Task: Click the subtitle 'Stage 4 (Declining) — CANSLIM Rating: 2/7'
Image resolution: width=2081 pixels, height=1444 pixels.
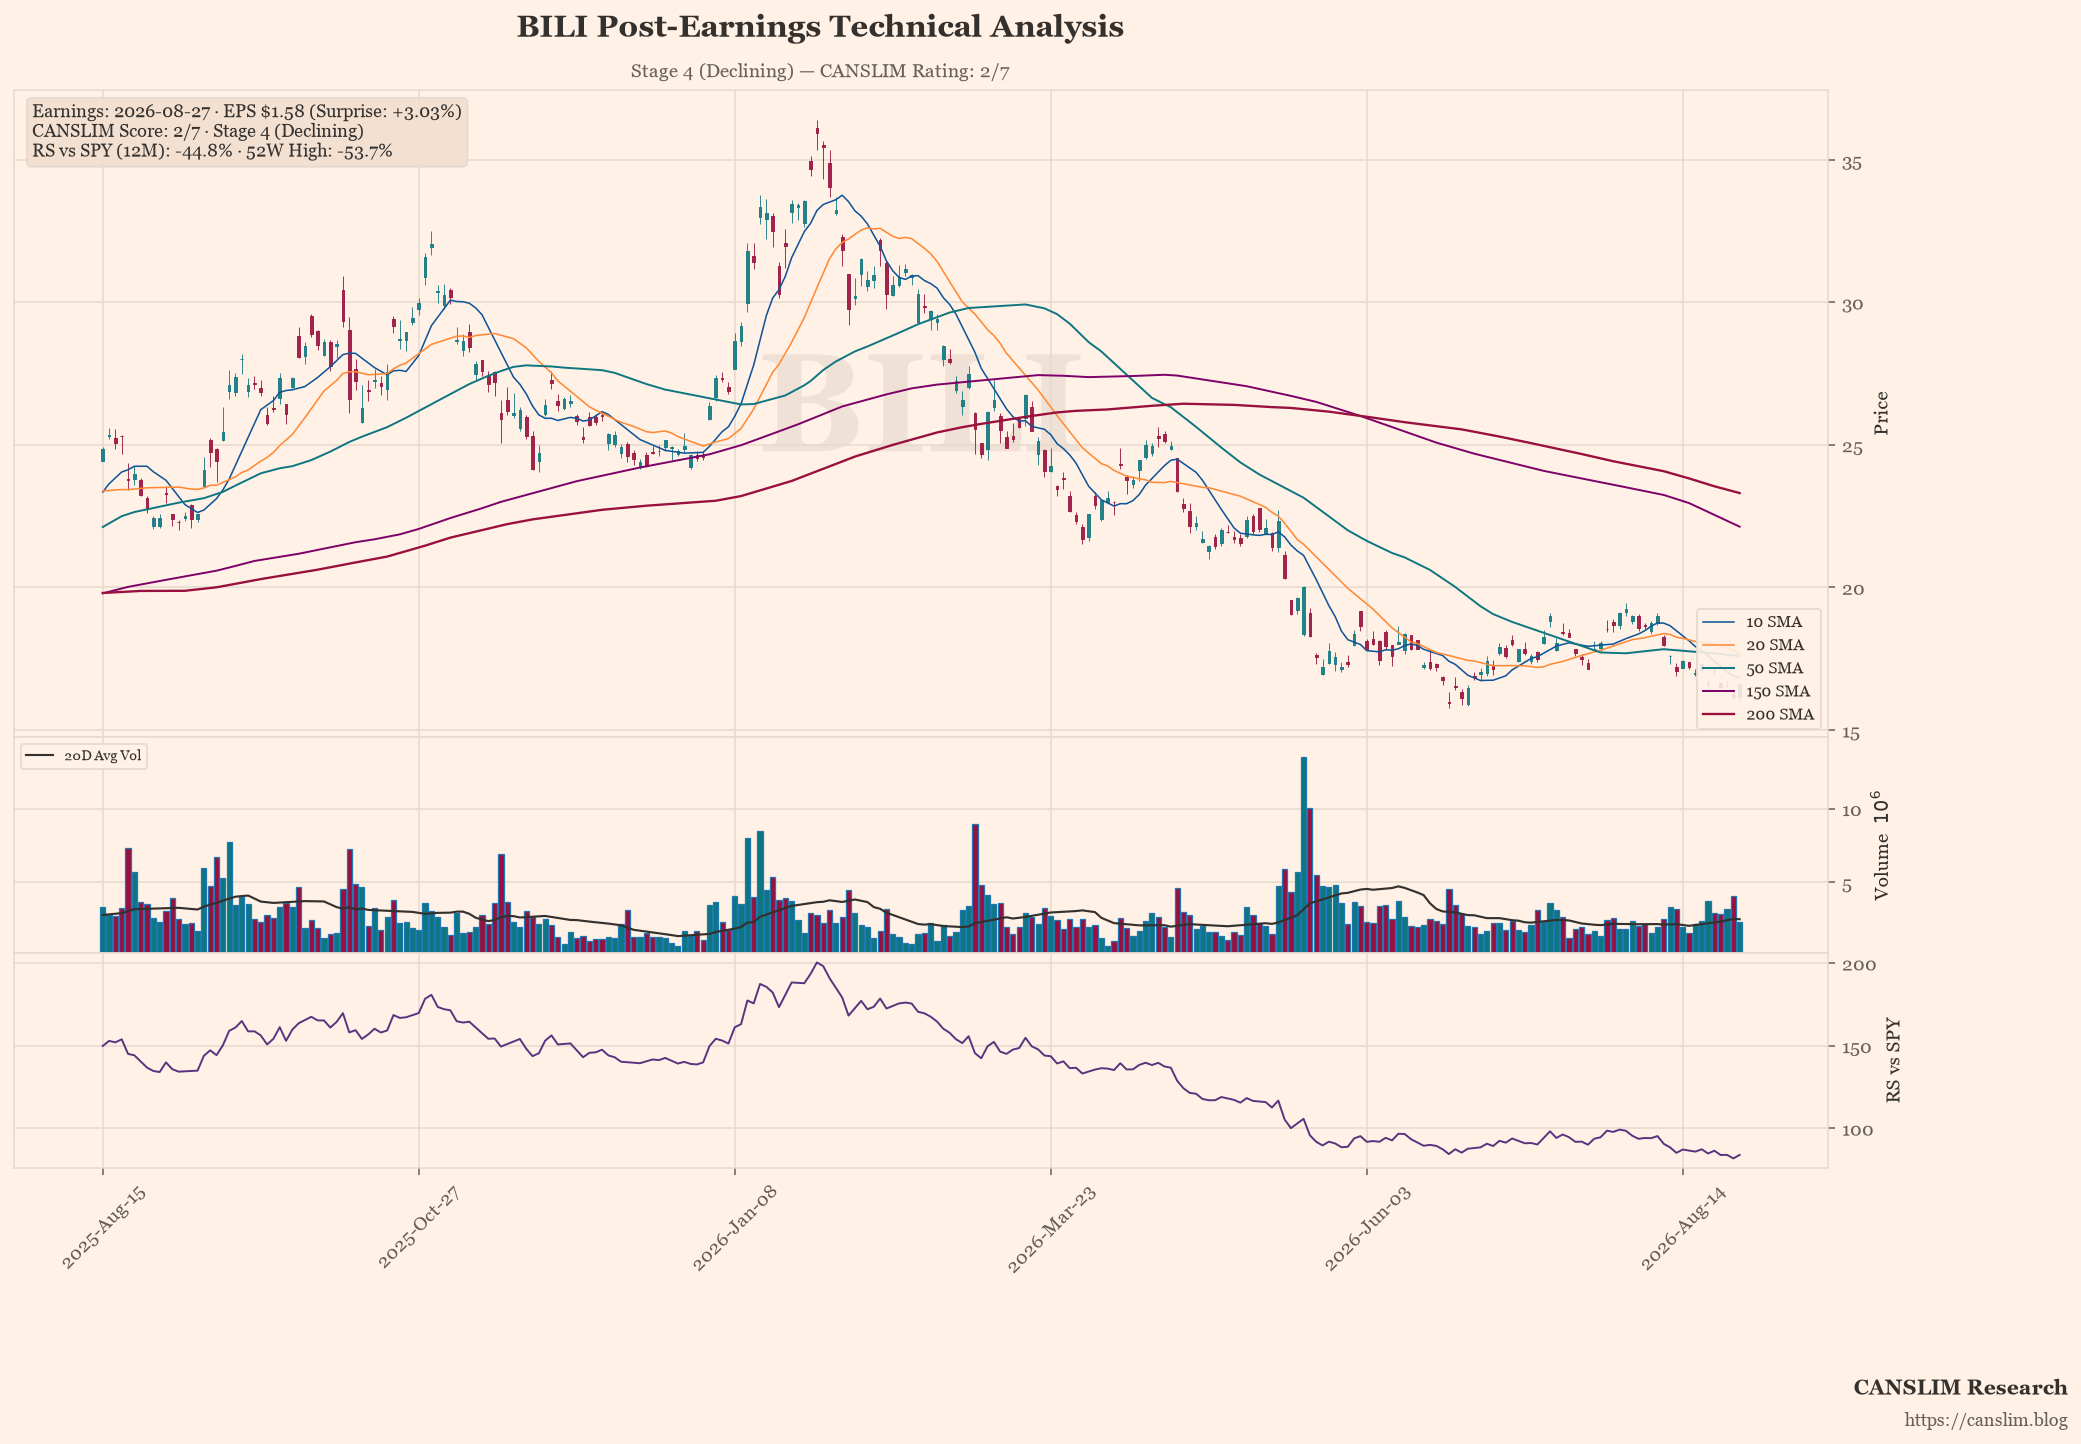Action: [820, 71]
